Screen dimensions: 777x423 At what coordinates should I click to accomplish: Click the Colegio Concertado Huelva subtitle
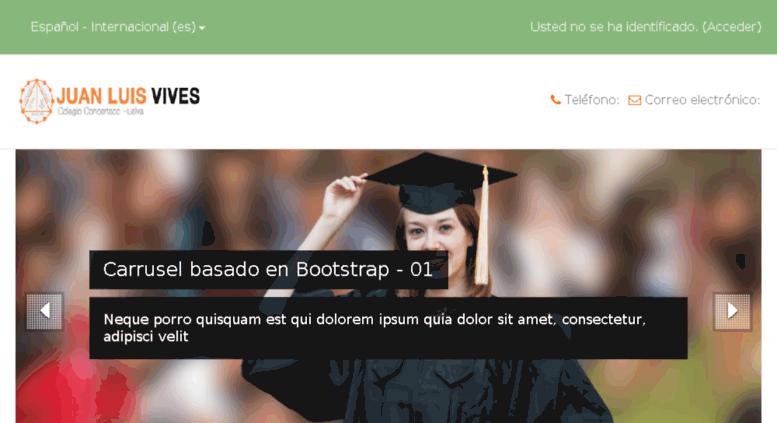100,111
